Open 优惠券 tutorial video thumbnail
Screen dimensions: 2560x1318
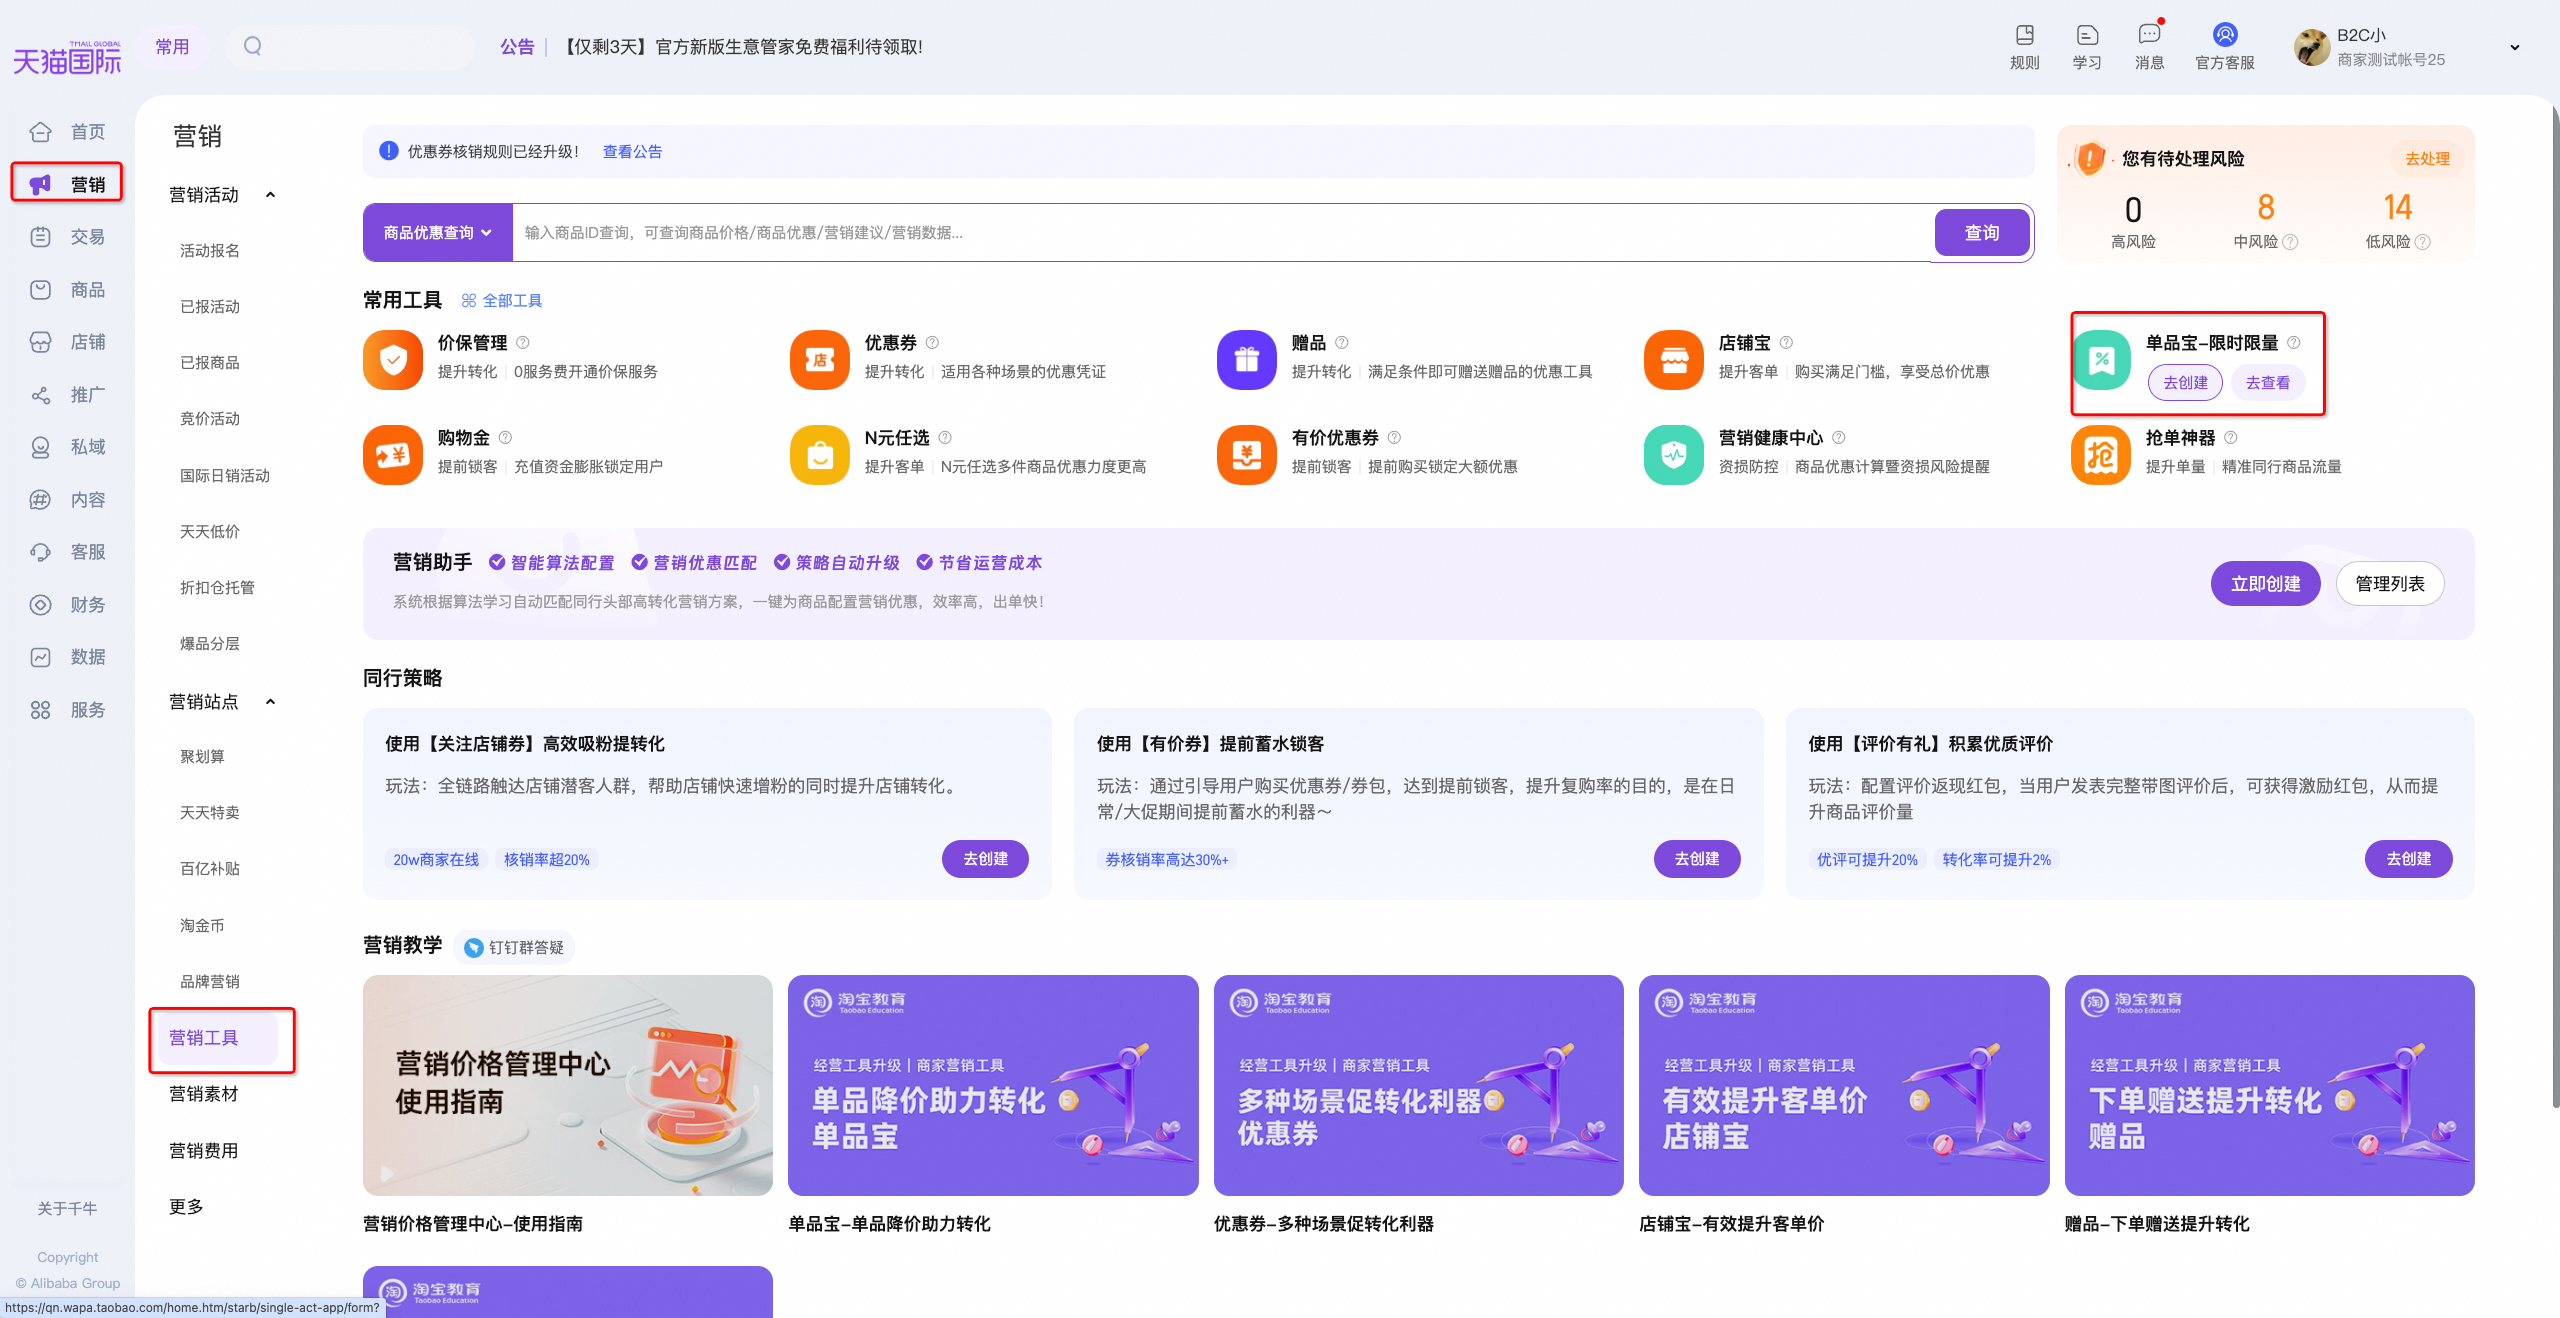(1418, 1085)
